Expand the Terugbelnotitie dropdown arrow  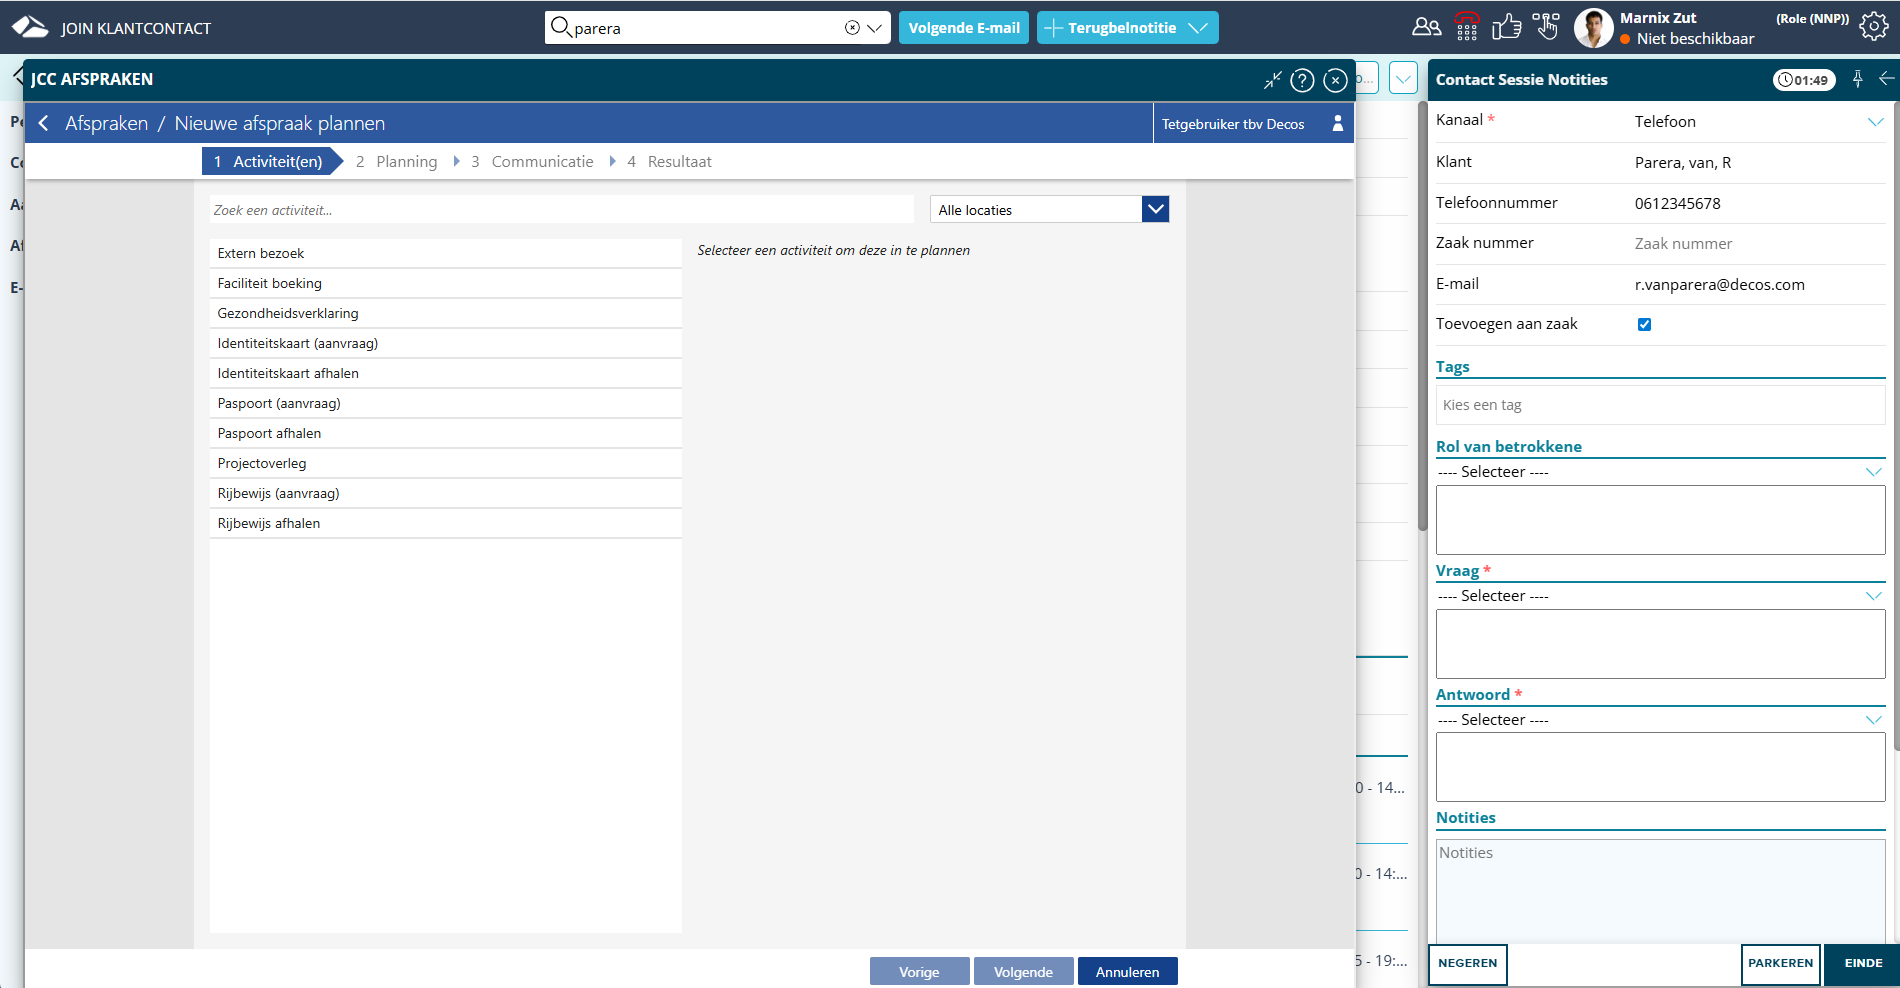[x=1198, y=28]
